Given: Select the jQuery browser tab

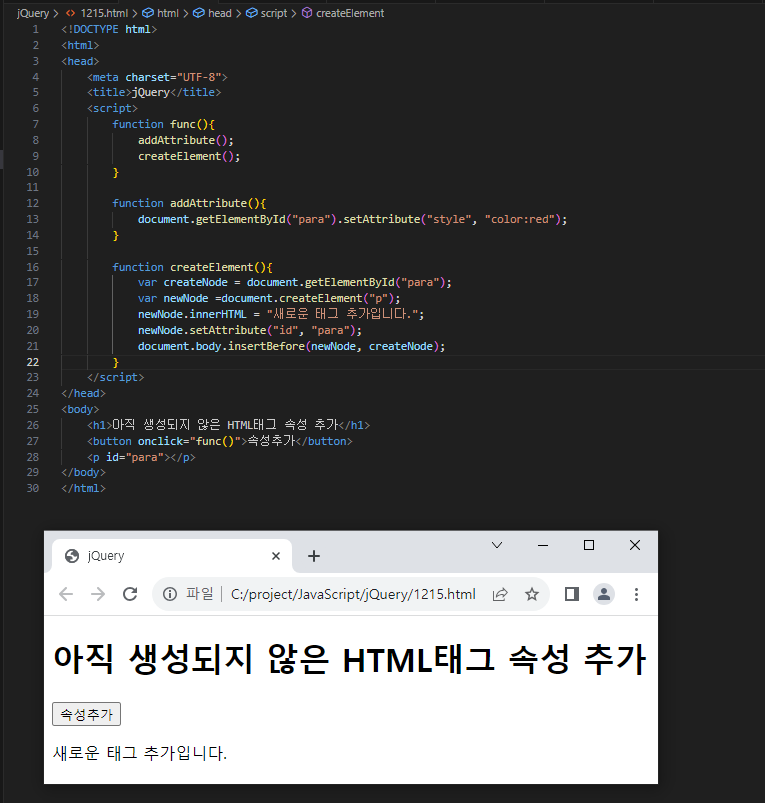Looking at the screenshot, I should coord(172,556).
